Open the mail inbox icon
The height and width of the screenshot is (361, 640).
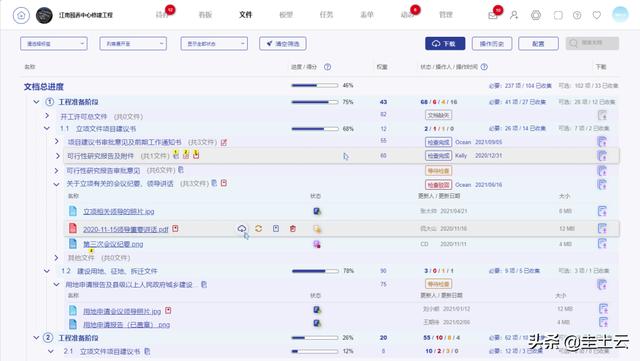pos(493,16)
